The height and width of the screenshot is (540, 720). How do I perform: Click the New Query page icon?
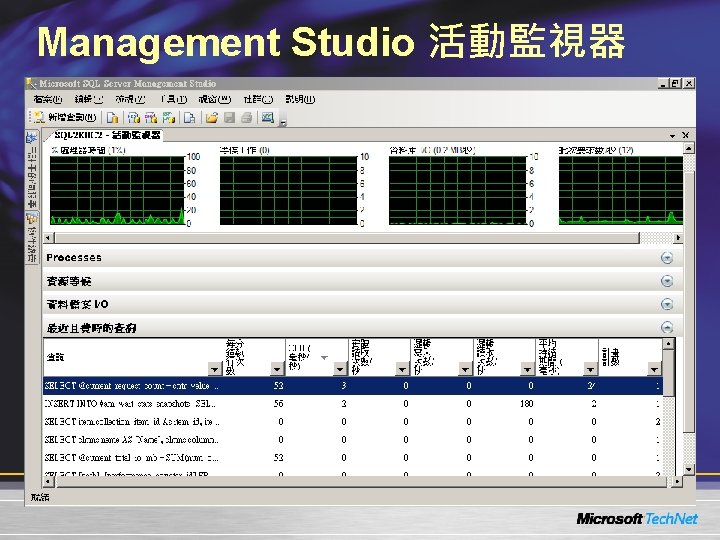pos(38,118)
